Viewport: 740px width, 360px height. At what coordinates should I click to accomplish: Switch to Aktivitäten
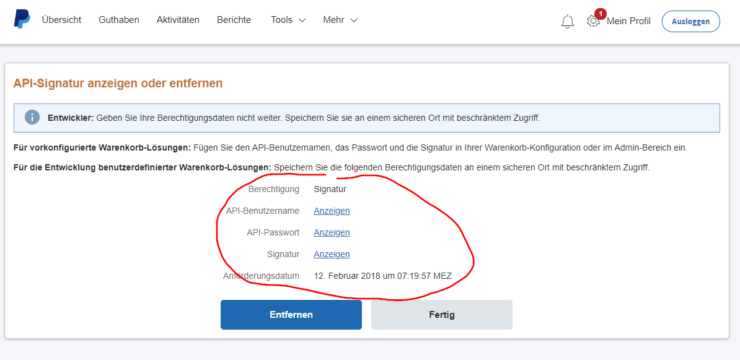pyautogui.click(x=178, y=20)
